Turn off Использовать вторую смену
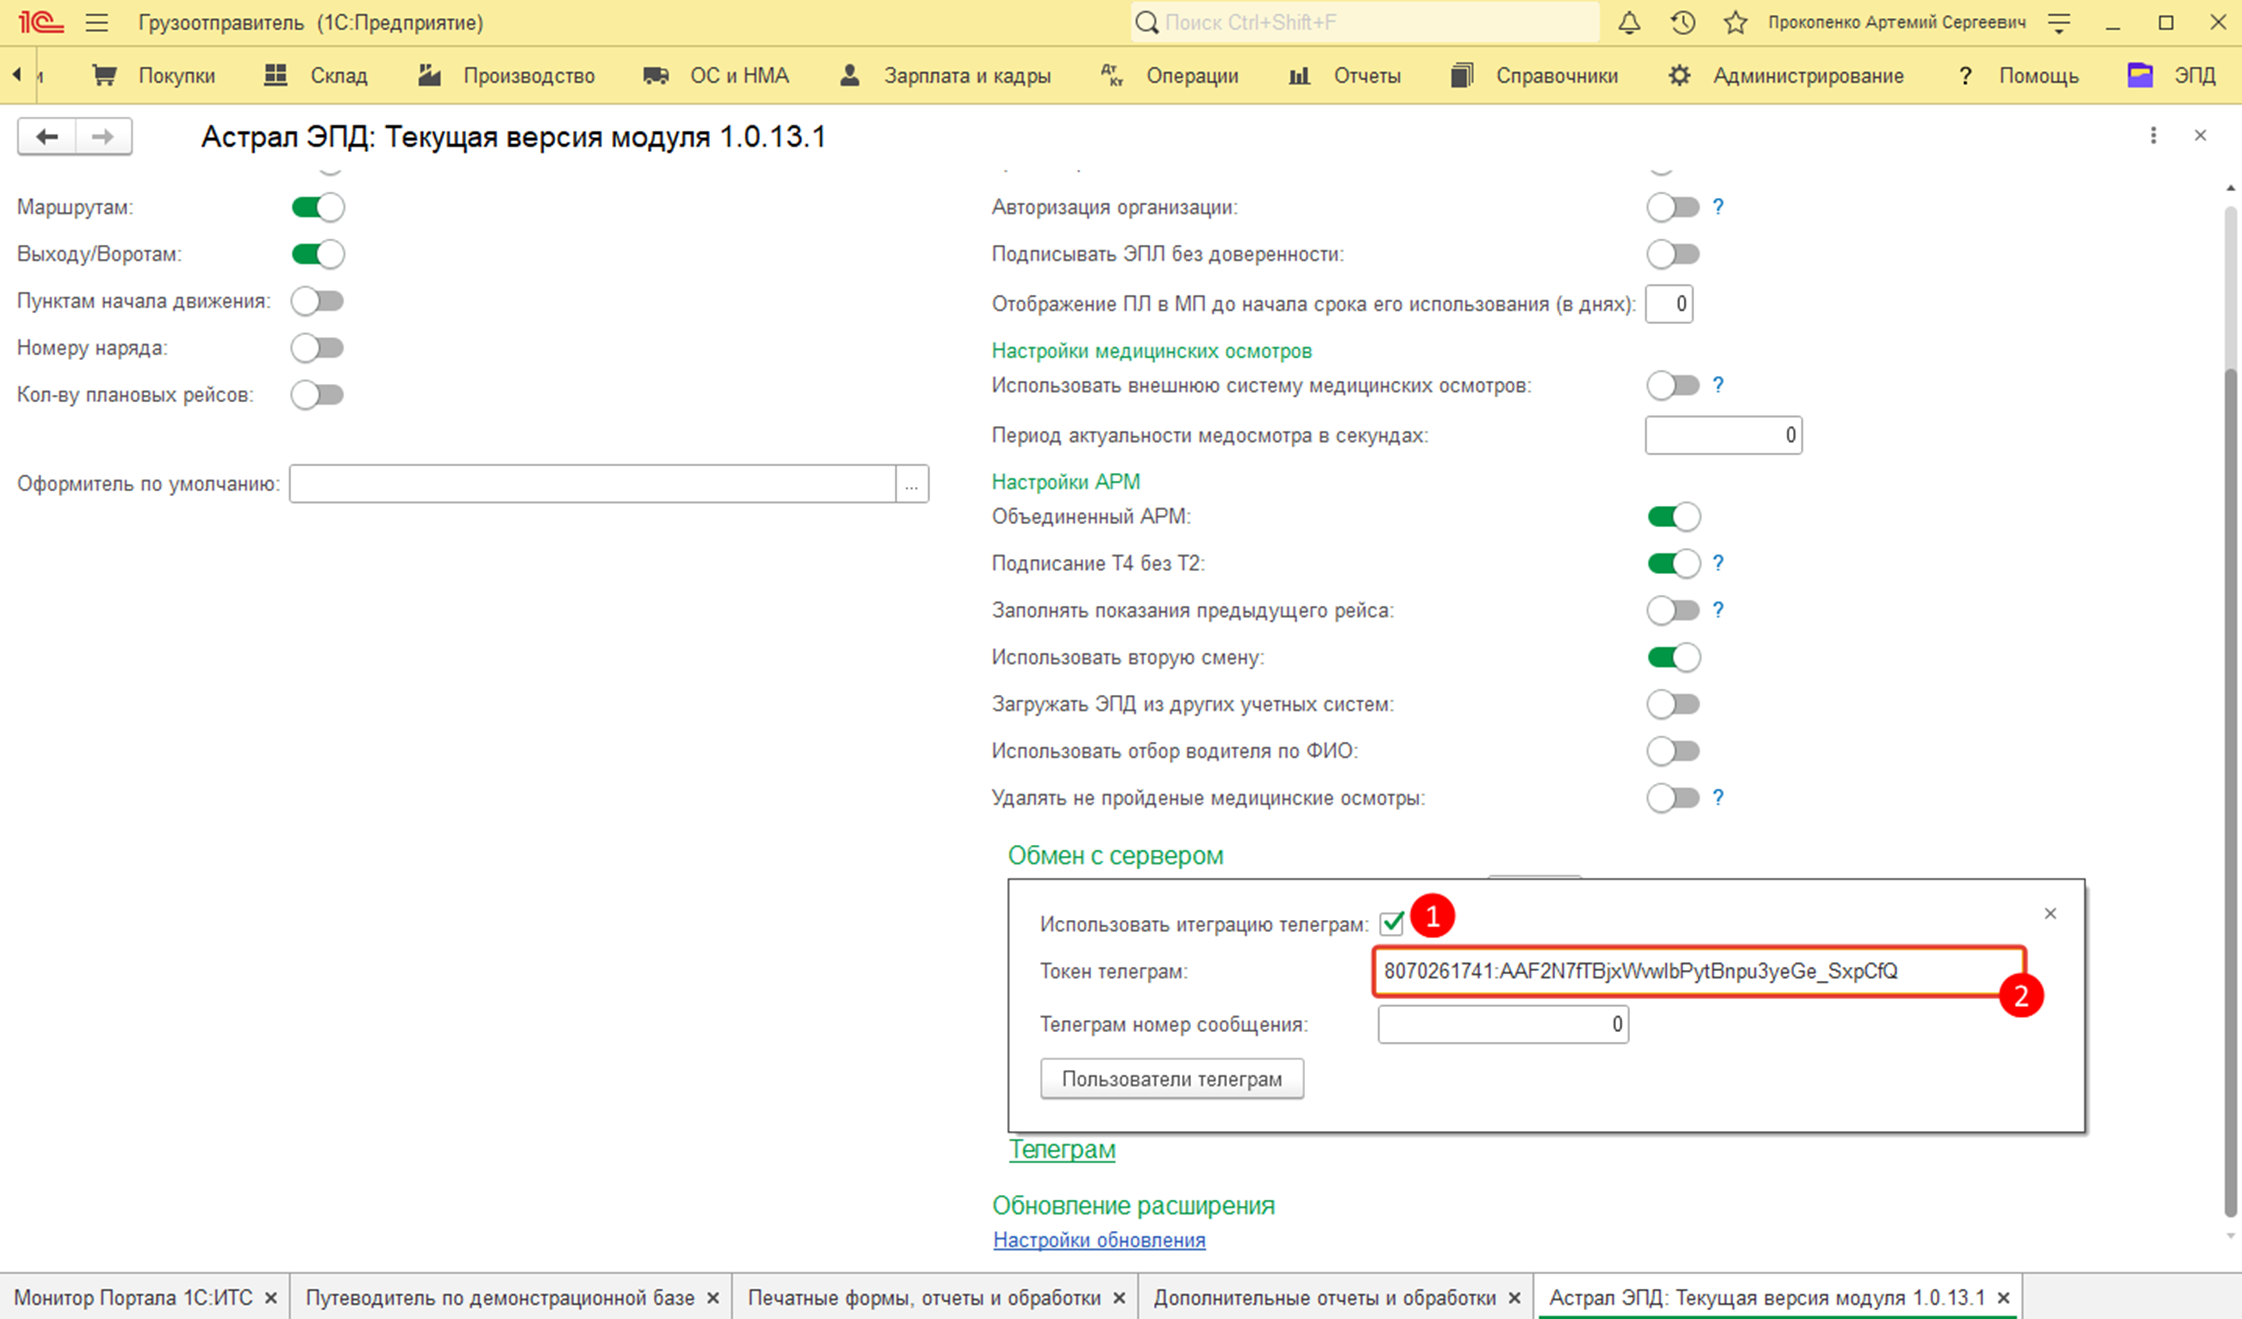2242x1319 pixels. pos(1673,657)
